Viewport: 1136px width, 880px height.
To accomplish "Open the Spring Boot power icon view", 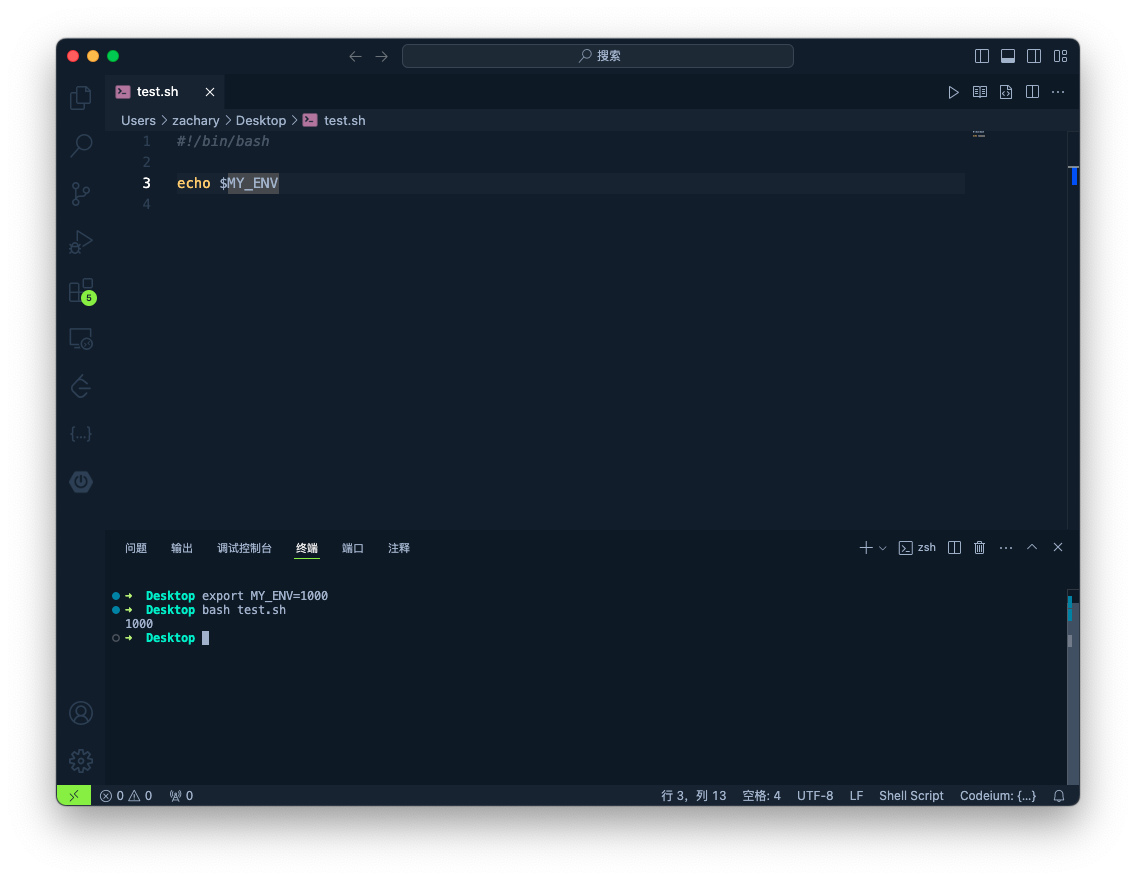I will point(80,482).
